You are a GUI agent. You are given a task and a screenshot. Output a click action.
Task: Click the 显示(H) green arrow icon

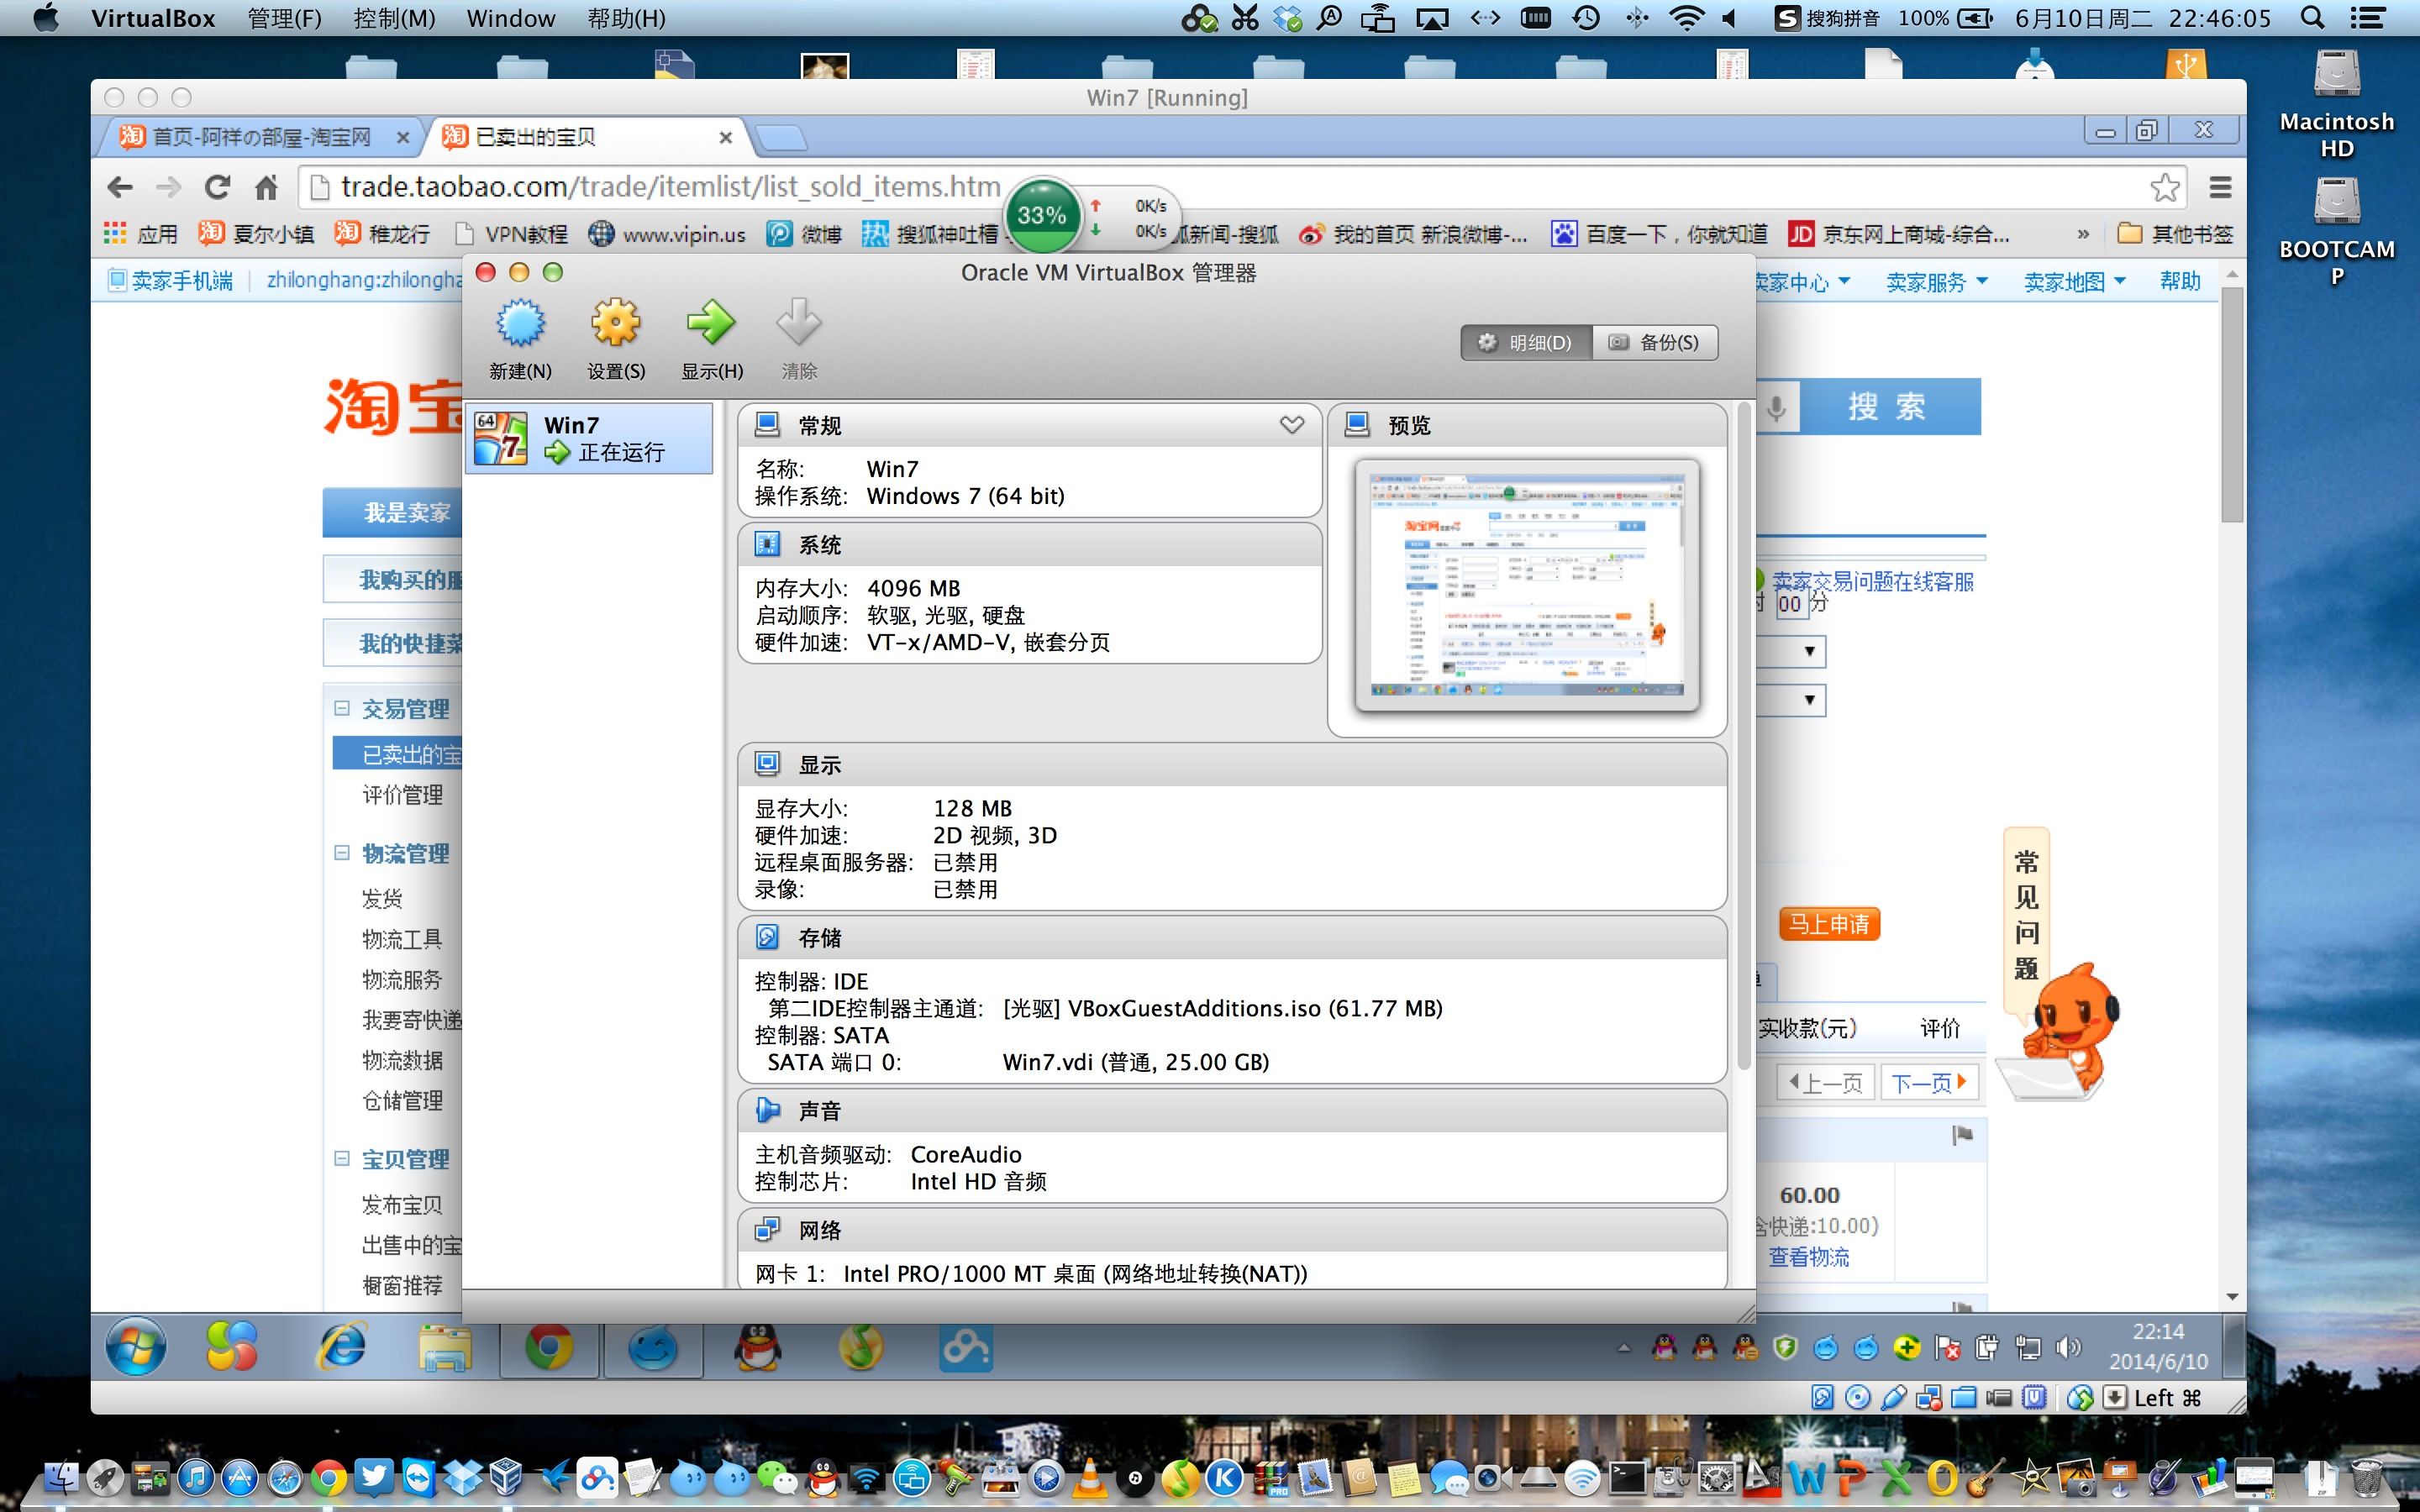click(711, 323)
